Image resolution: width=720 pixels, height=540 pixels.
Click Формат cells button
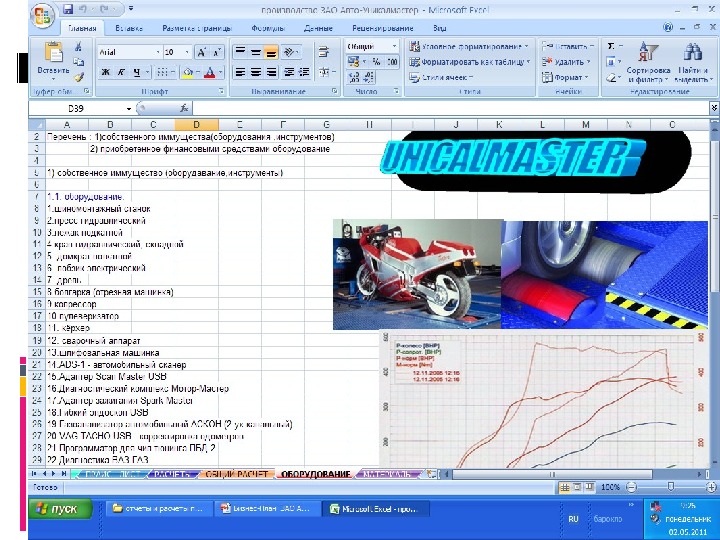[x=565, y=77]
